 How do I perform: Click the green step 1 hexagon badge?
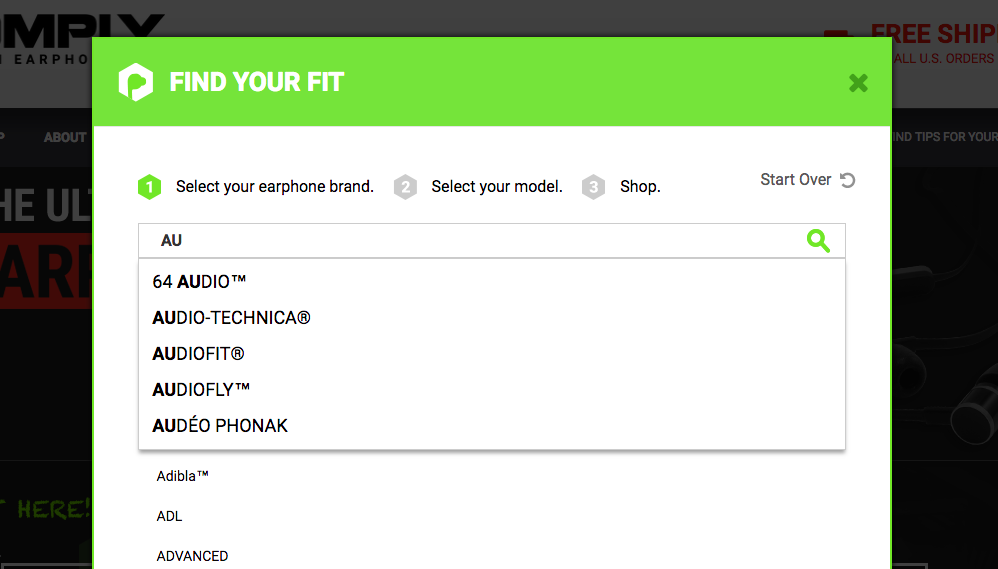(150, 187)
